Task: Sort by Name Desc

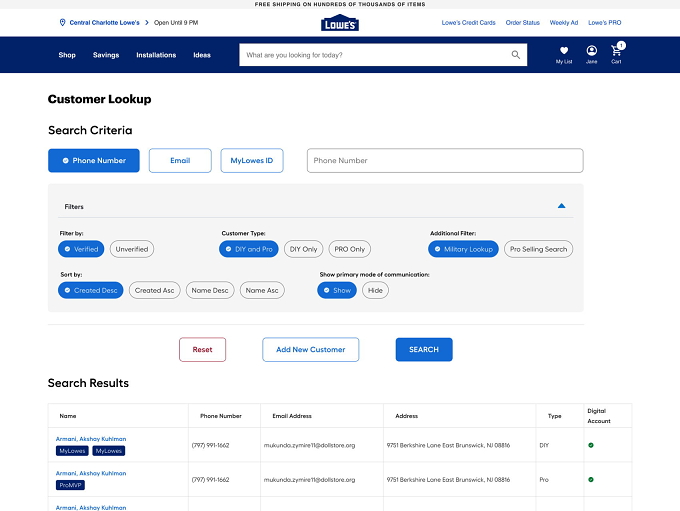Action: pos(210,290)
